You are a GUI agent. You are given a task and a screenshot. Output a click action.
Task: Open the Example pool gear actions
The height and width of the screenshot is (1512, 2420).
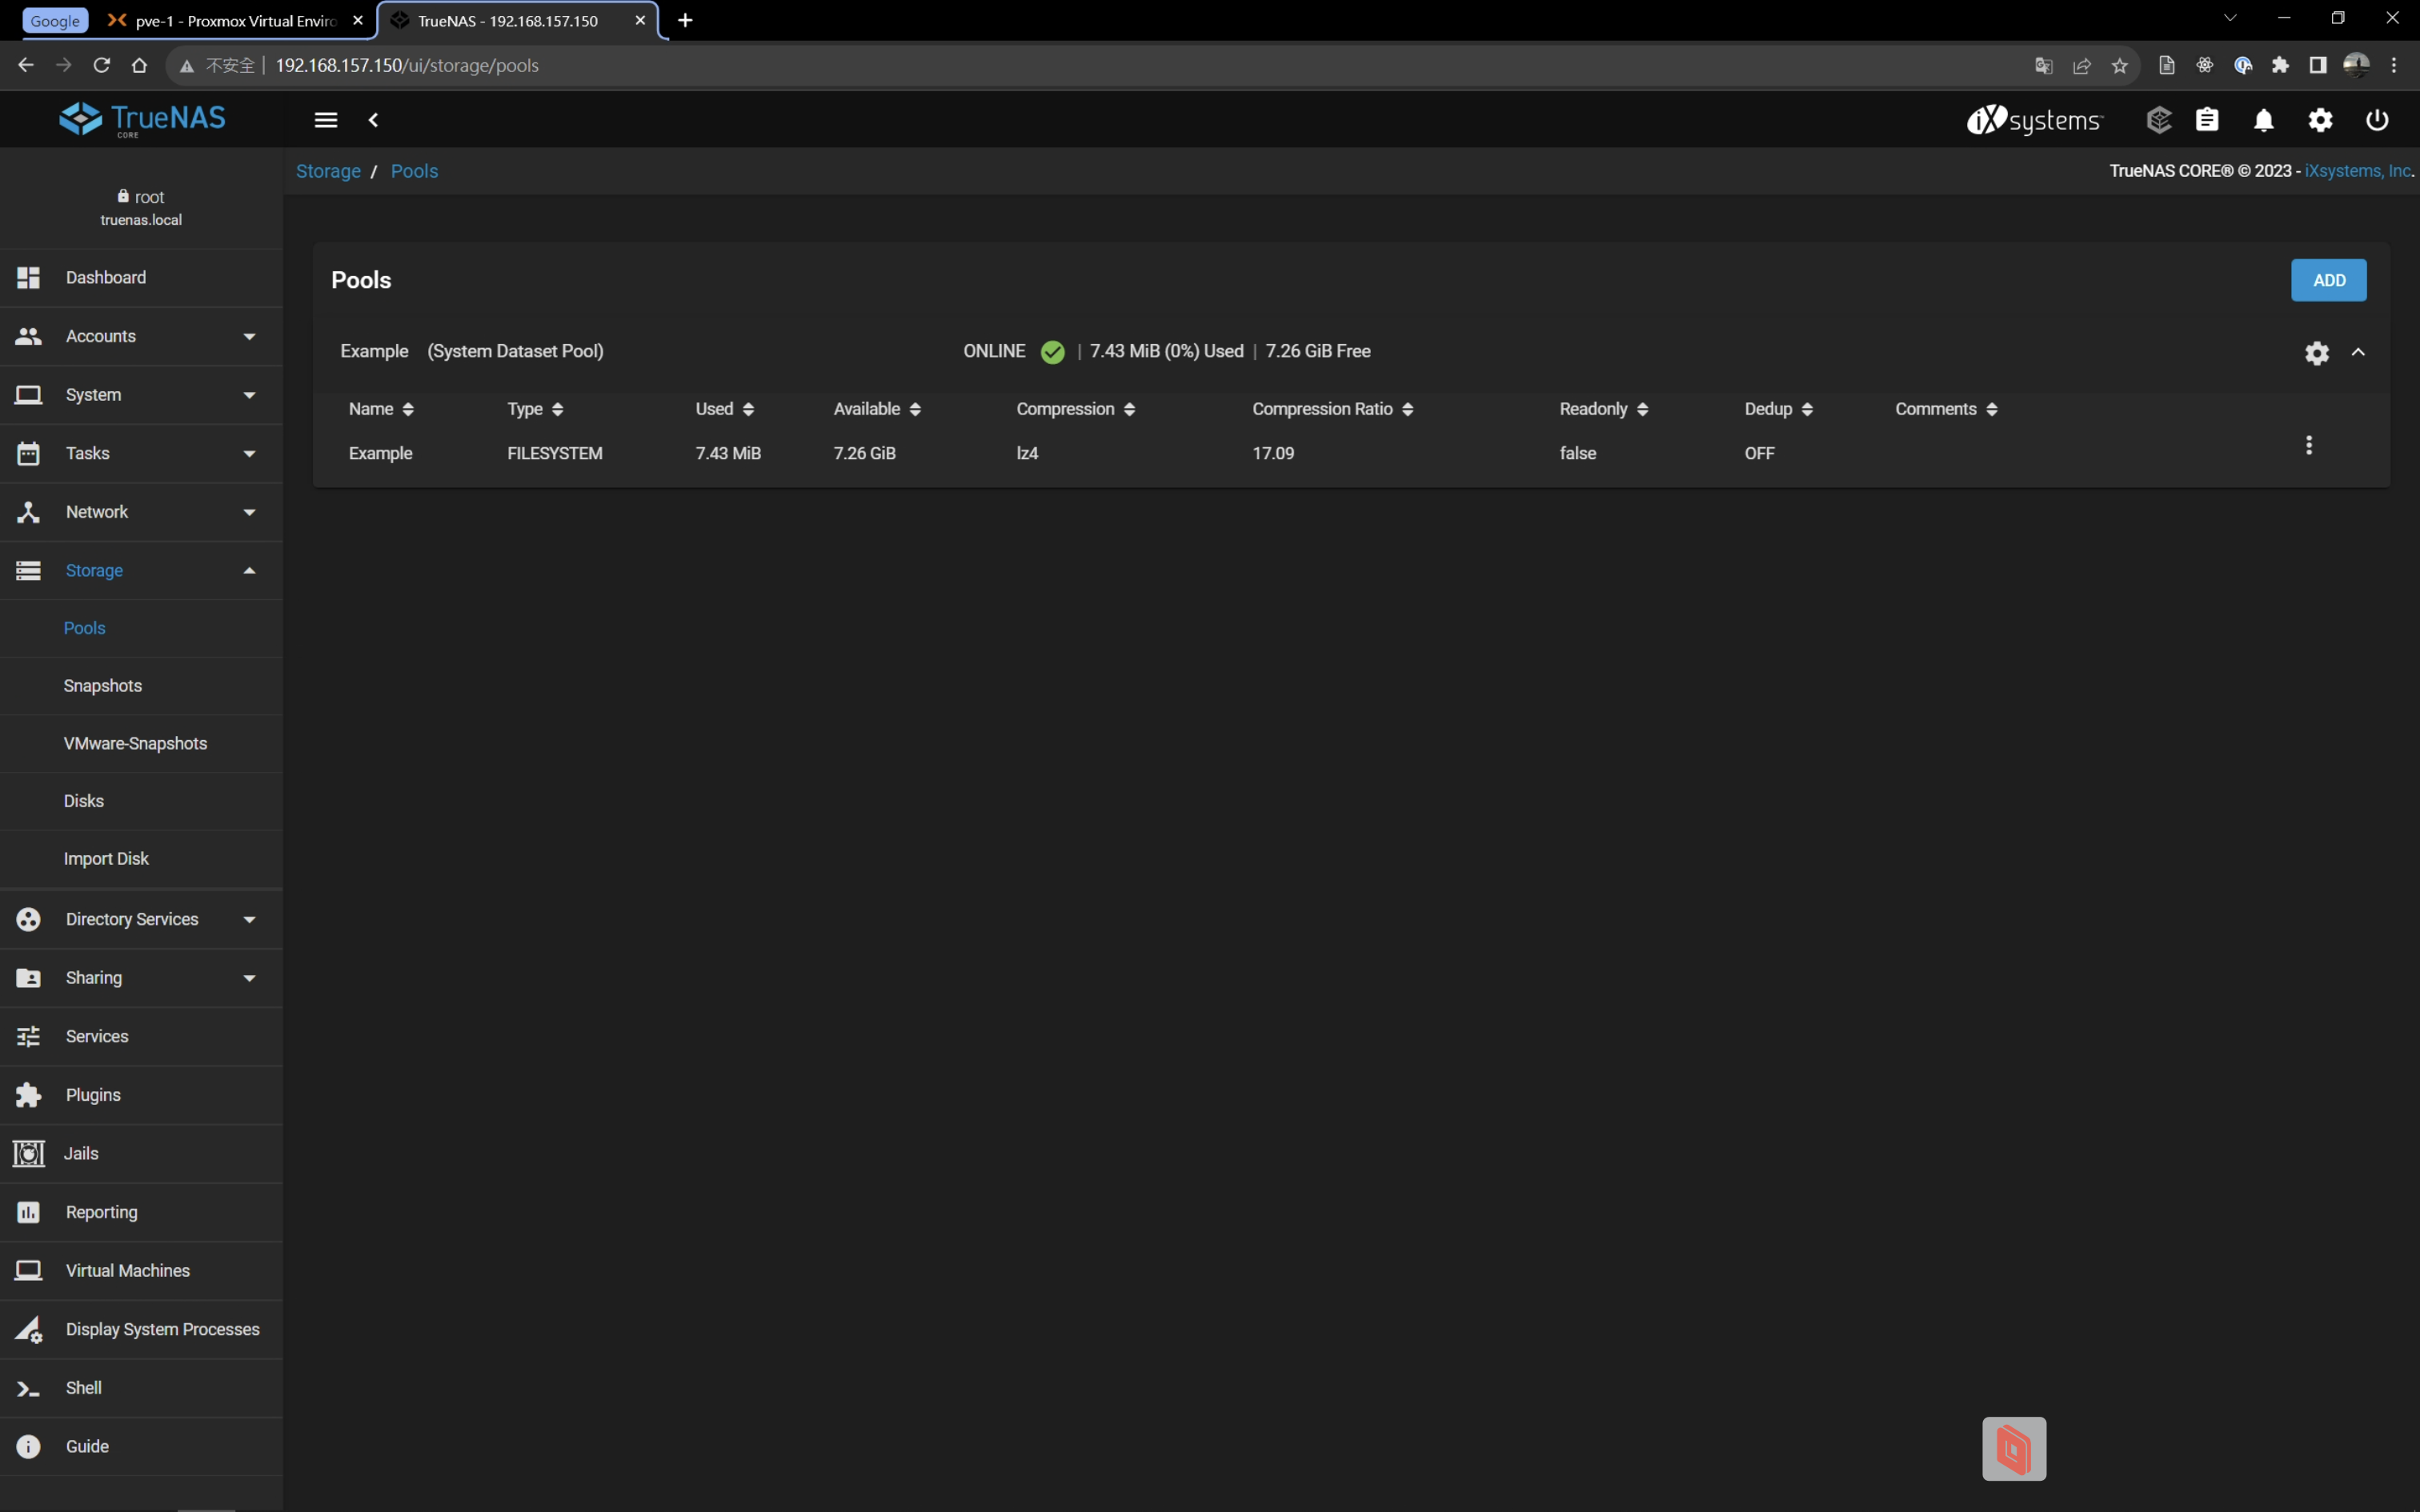(x=2316, y=352)
